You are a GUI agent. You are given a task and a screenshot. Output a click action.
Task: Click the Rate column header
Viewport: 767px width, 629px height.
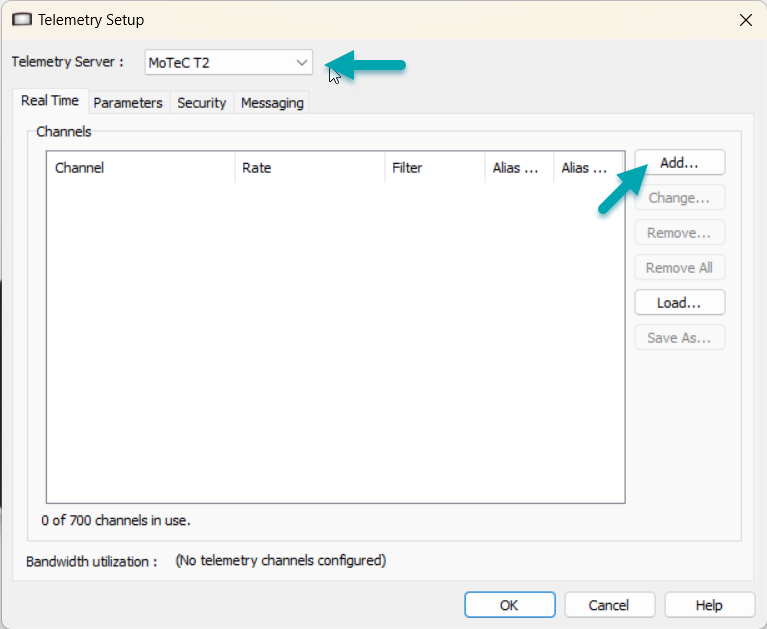coord(310,168)
